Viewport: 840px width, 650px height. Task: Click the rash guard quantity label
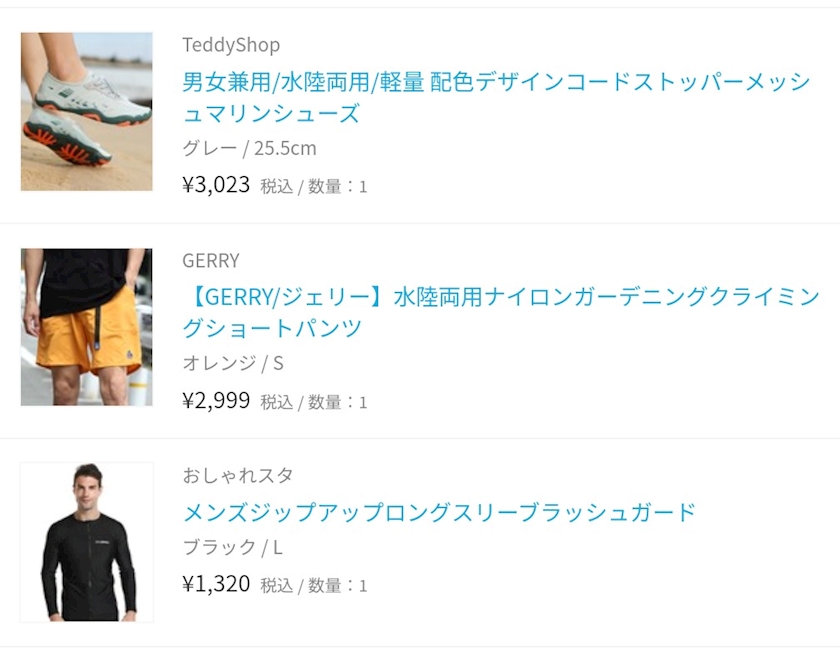point(338,586)
